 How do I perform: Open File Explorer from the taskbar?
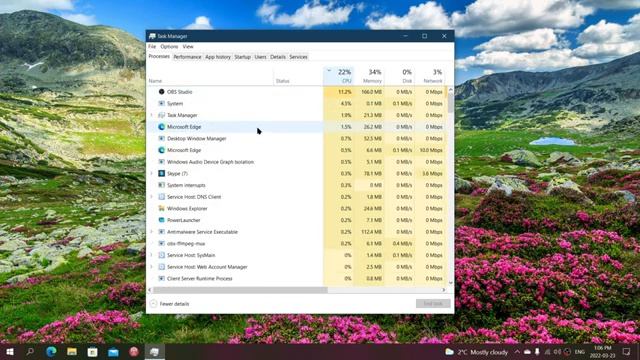click(72, 351)
